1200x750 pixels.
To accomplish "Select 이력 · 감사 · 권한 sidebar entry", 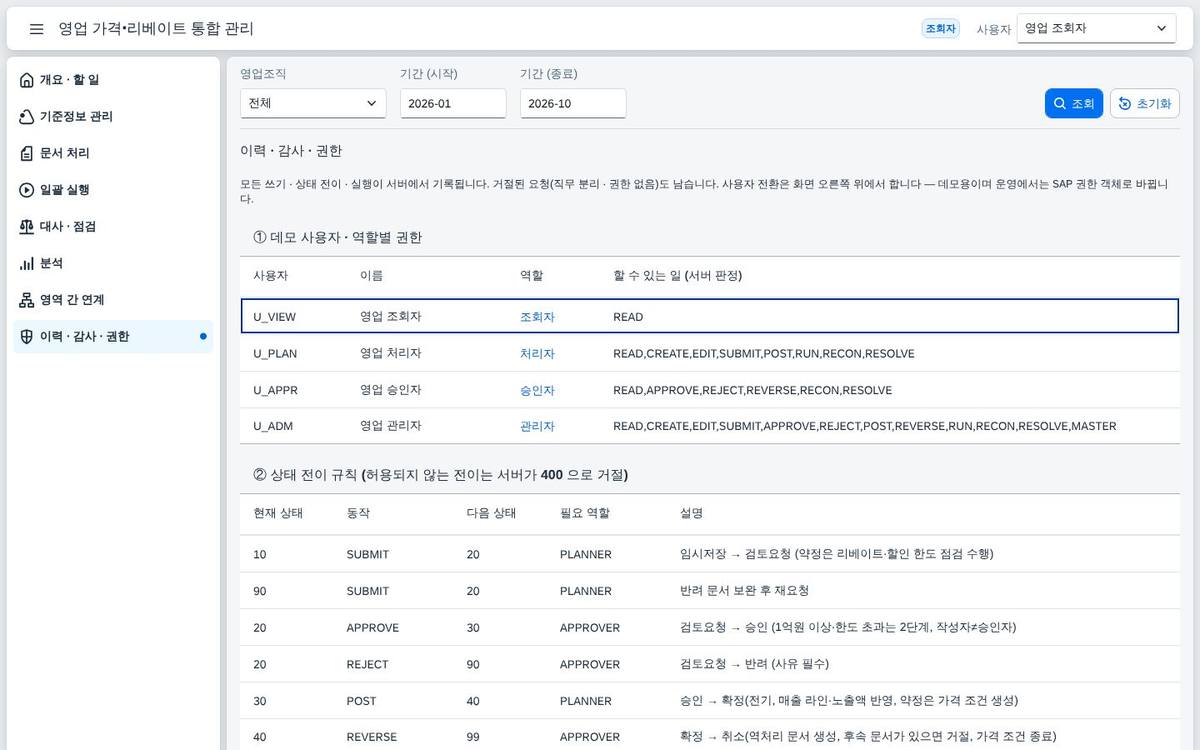I will pos(113,337).
